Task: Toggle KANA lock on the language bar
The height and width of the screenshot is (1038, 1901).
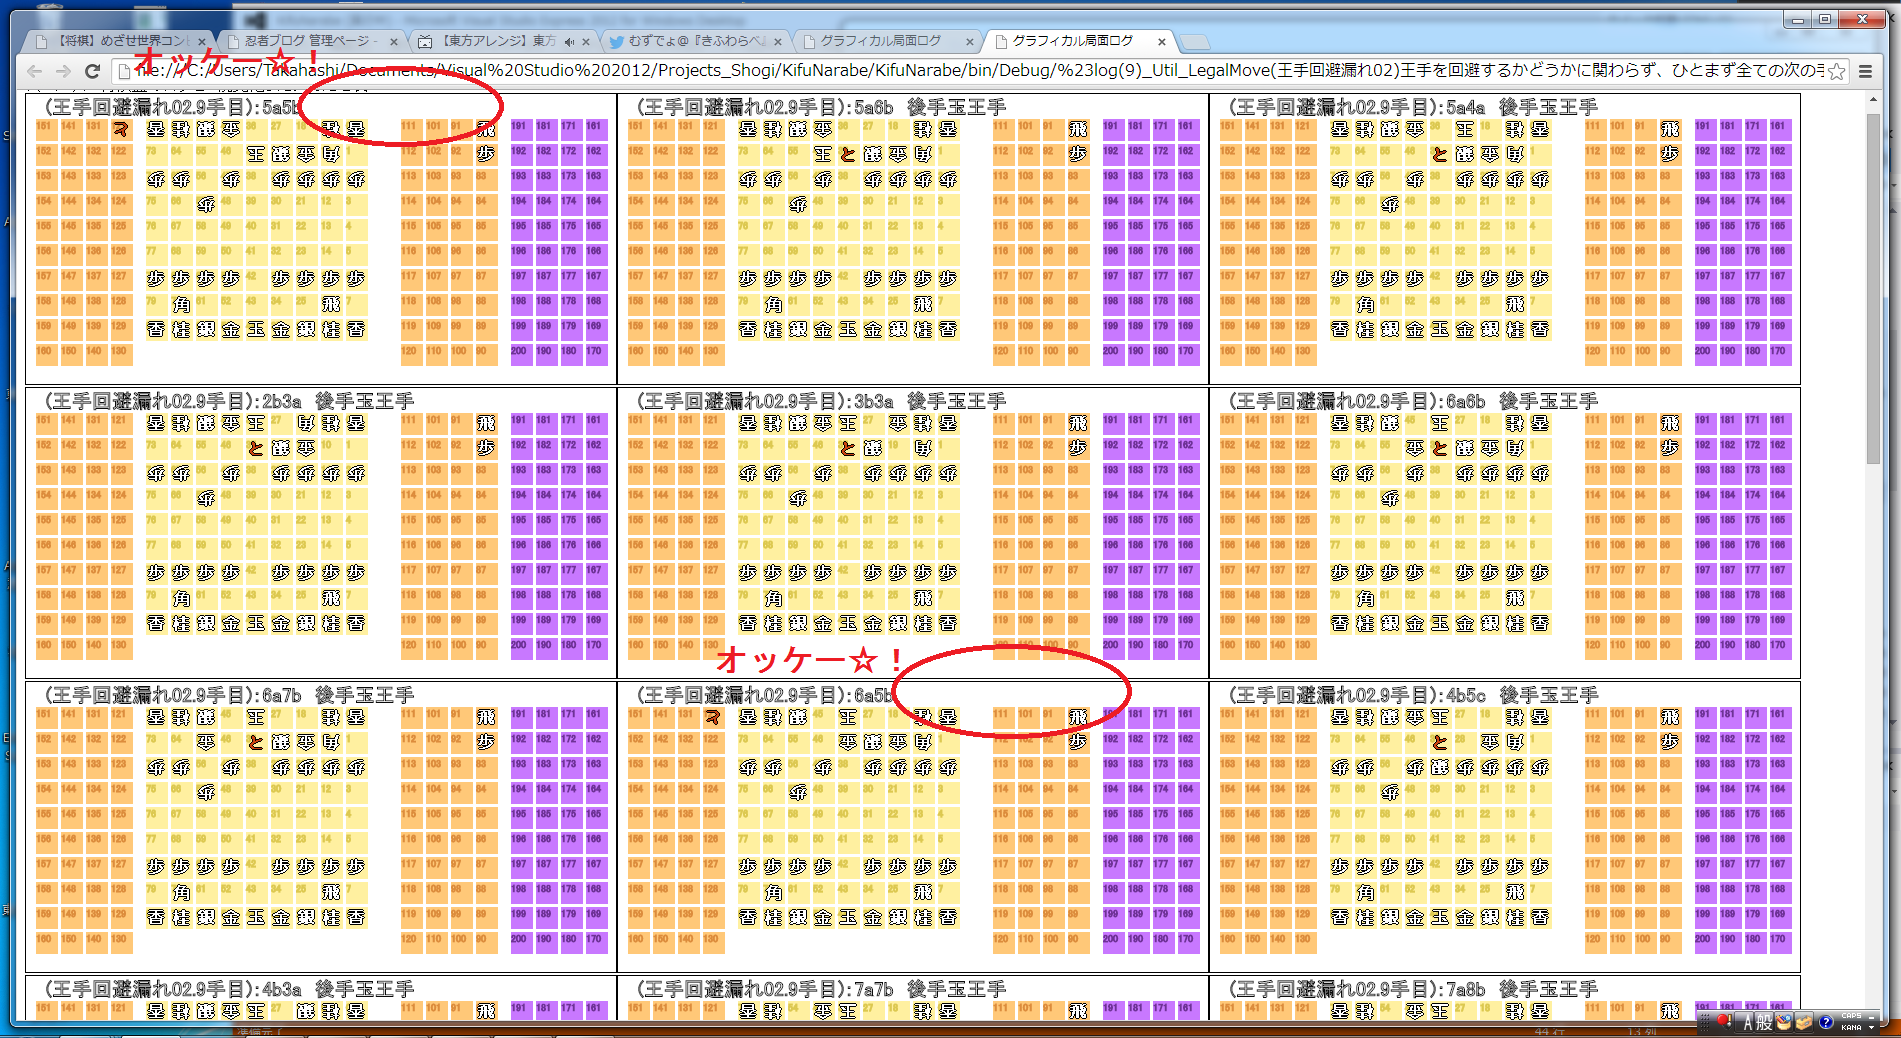Action: pyautogui.click(x=1852, y=1027)
